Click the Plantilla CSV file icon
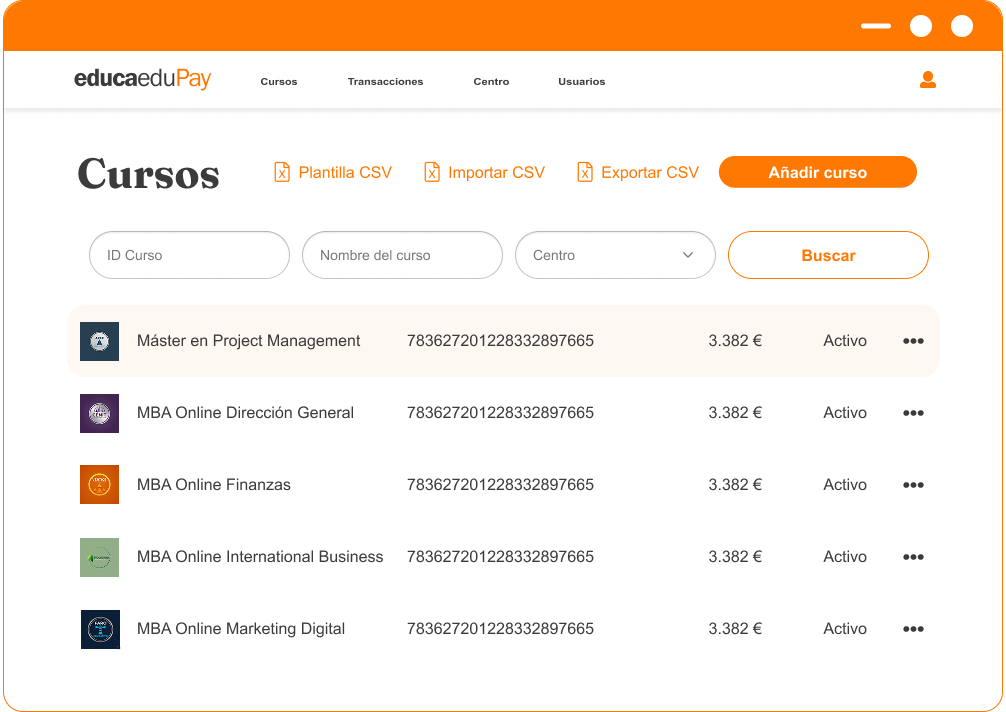The width and height of the screenshot is (1006, 712). tap(282, 172)
